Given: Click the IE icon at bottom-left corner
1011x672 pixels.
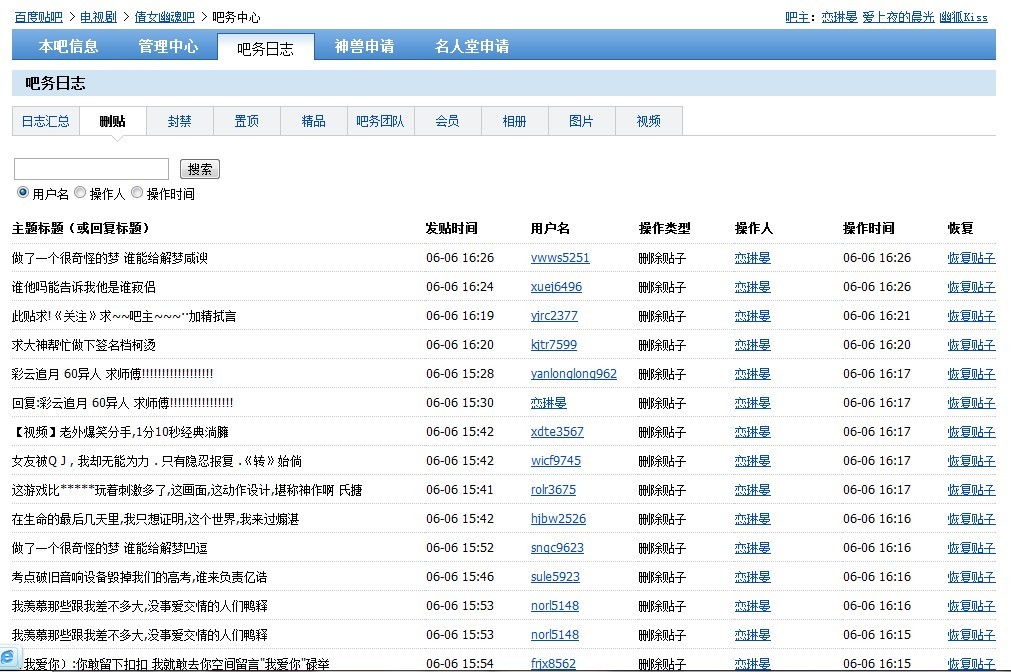Looking at the screenshot, I should point(8,657).
